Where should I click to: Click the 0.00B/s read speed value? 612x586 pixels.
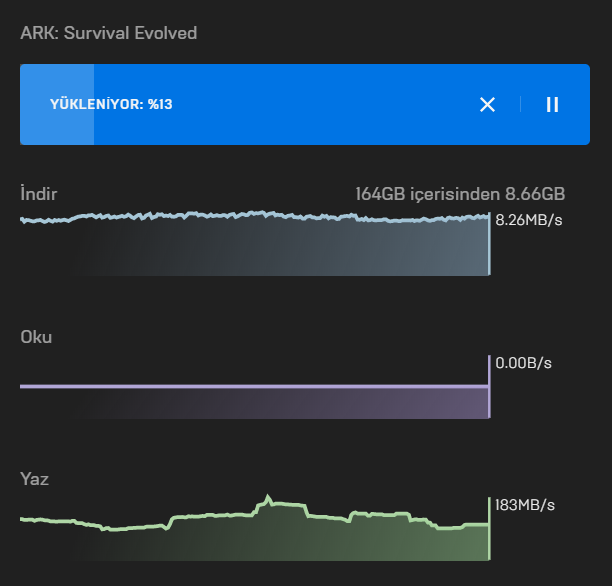click(524, 363)
